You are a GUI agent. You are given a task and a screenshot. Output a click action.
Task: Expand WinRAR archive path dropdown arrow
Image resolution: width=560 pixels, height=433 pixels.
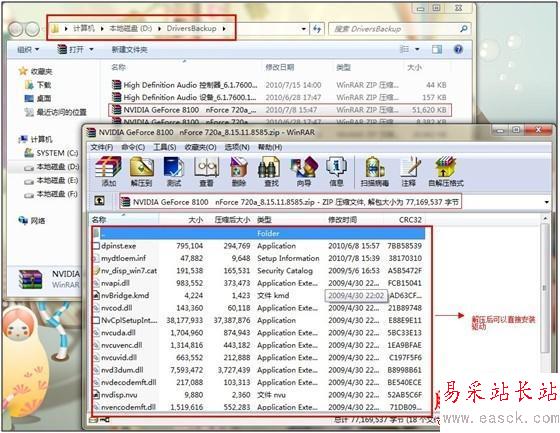546,202
